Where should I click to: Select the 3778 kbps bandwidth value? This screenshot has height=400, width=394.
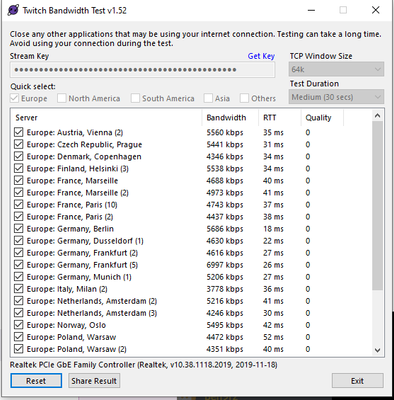click(225, 289)
